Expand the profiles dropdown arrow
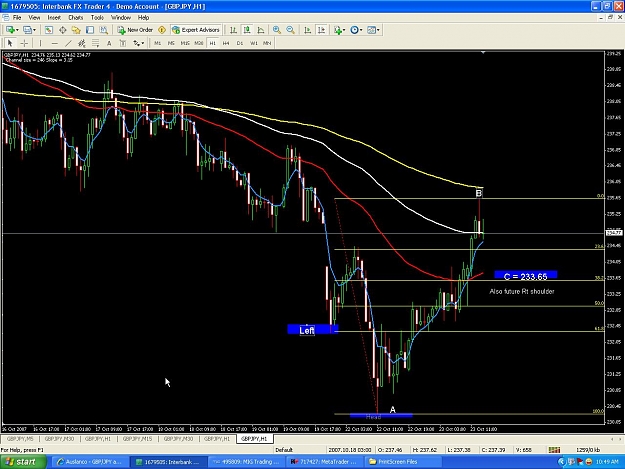The height and width of the screenshot is (469, 625). tap(35, 30)
